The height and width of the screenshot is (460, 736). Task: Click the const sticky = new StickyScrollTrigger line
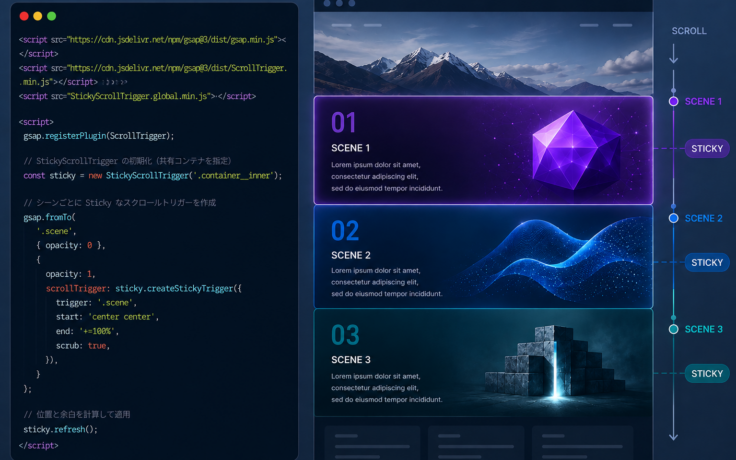click(153, 176)
